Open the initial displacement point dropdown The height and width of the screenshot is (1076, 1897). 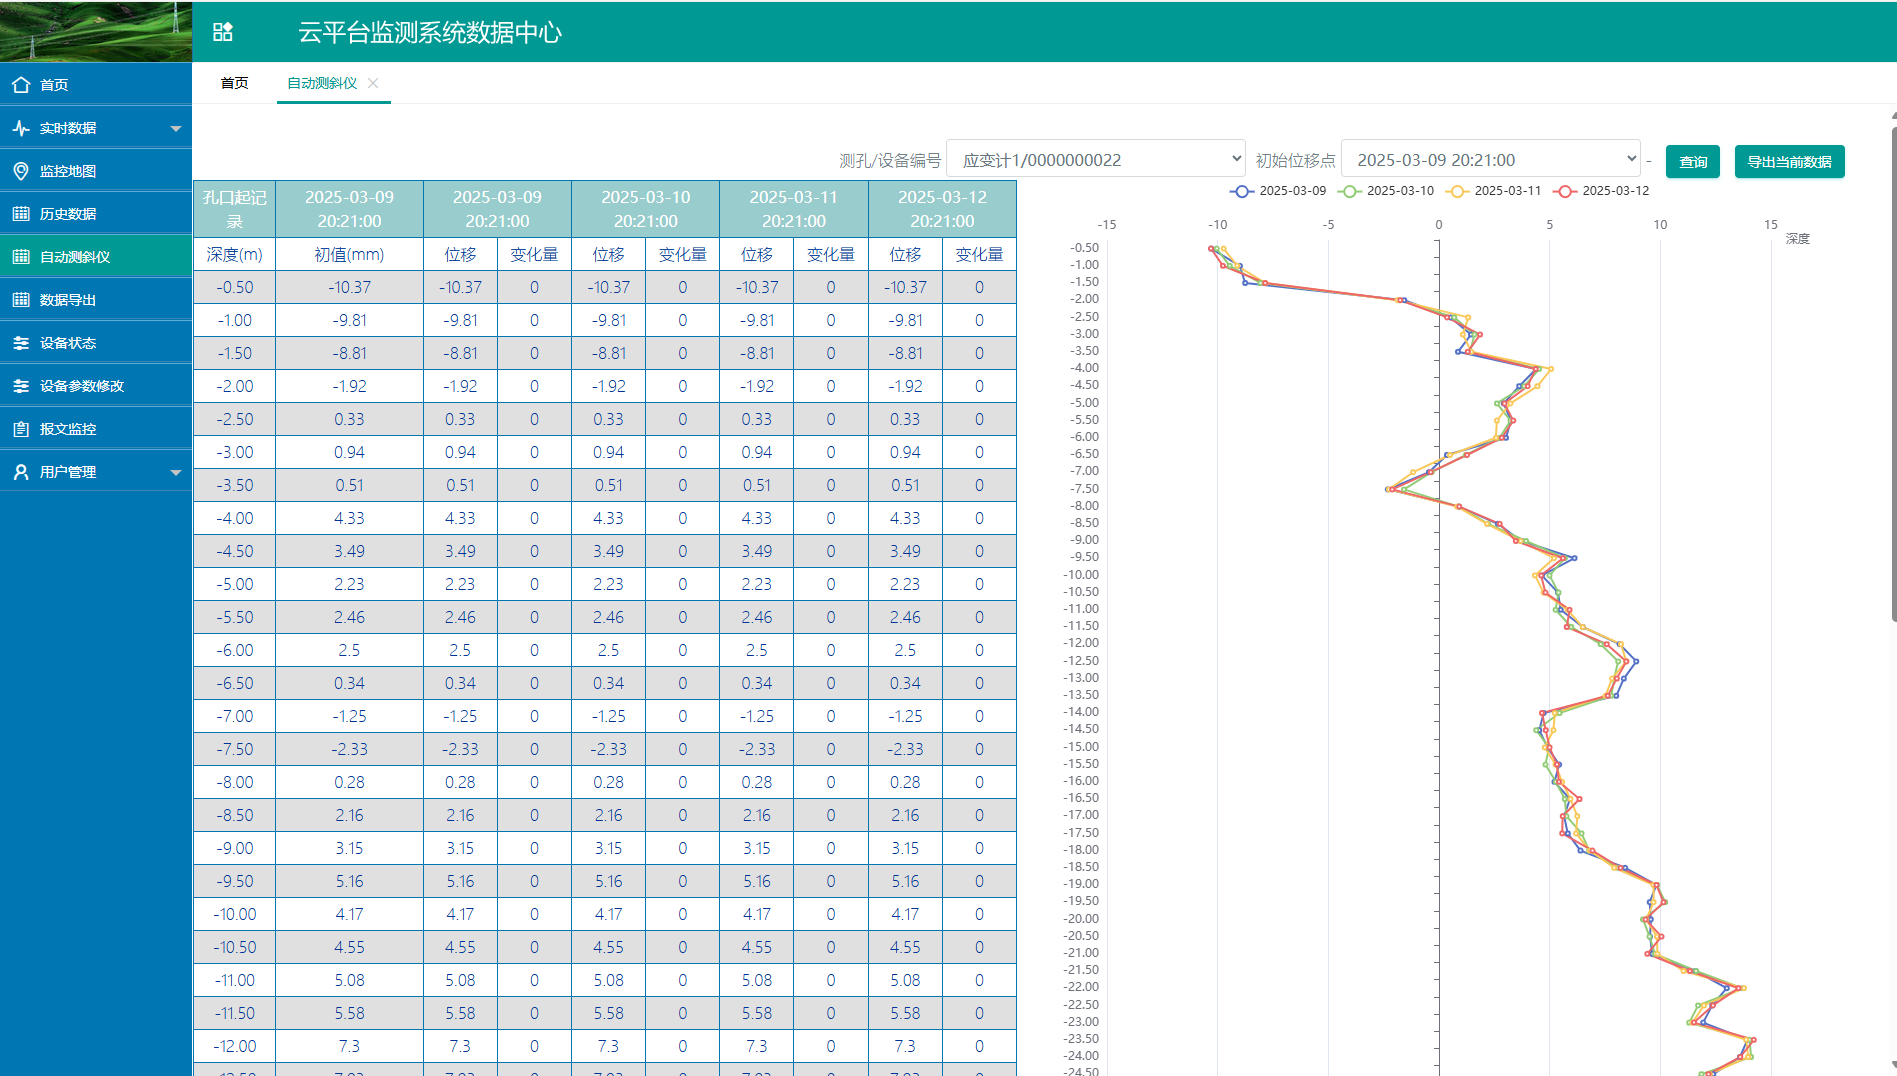[1490, 160]
